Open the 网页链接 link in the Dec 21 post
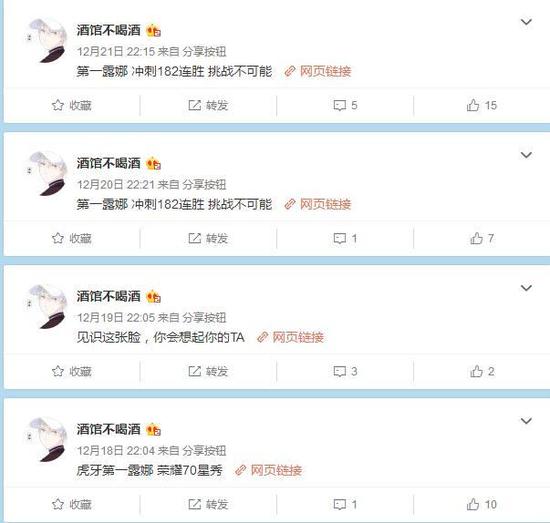Viewport: 550px width, 523px height. (x=318, y=72)
